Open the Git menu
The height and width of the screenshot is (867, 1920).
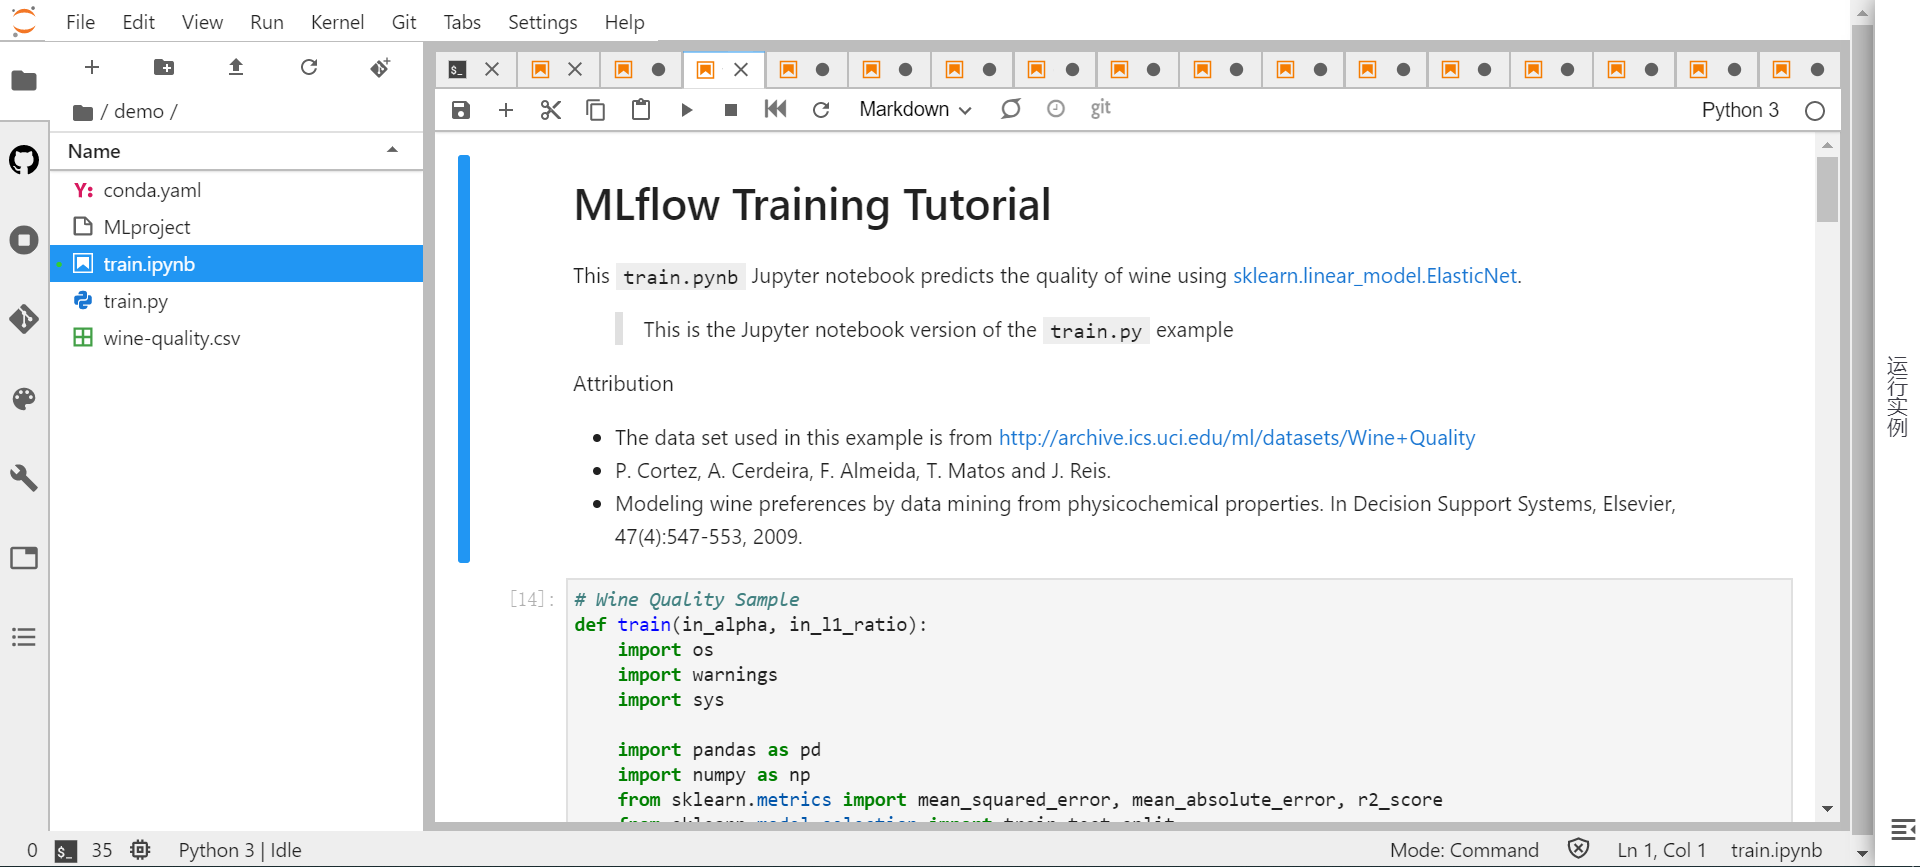coord(404,22)
